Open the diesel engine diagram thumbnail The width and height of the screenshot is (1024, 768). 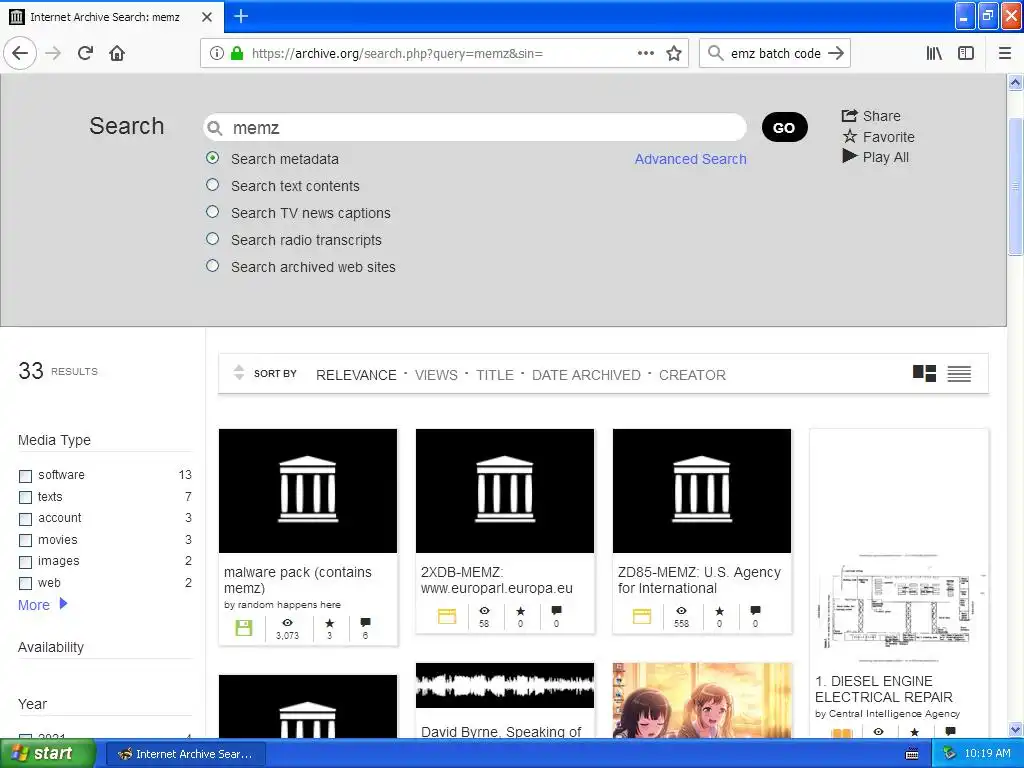coord(899,608)
